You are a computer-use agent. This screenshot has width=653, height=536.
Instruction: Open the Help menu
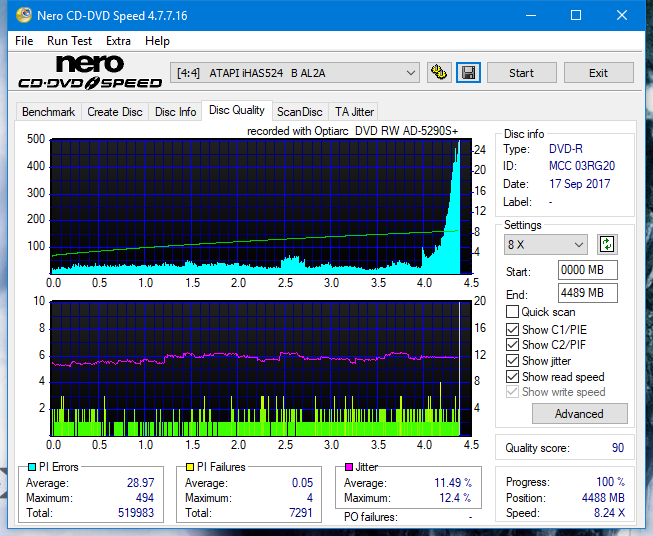(x=157, y=41)
